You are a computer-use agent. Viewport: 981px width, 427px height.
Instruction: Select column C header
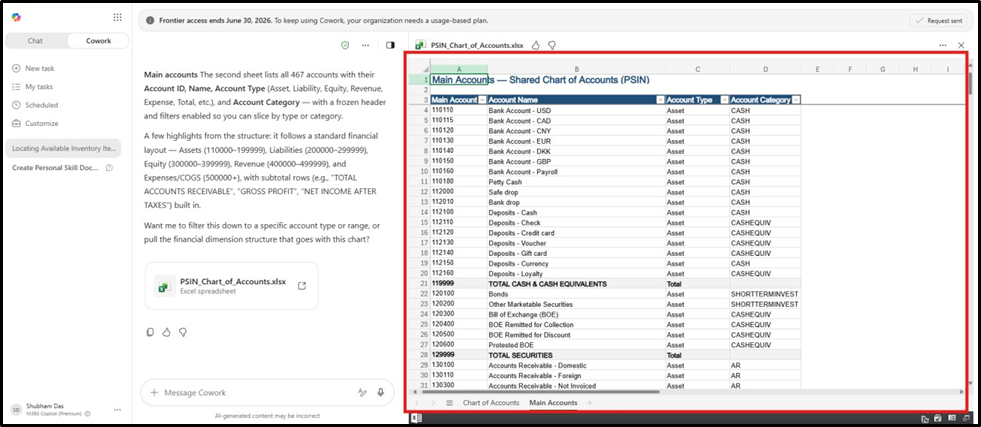point(698,69)
